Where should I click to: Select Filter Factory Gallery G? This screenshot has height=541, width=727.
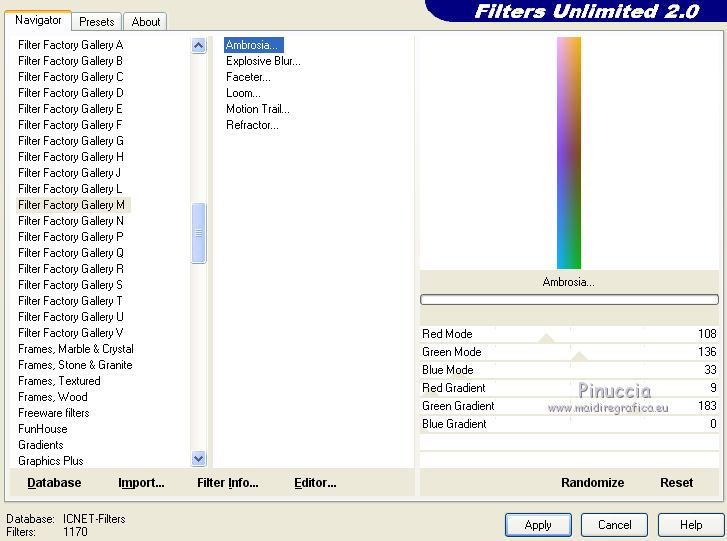pyautogui.click(x=70, y=141)
